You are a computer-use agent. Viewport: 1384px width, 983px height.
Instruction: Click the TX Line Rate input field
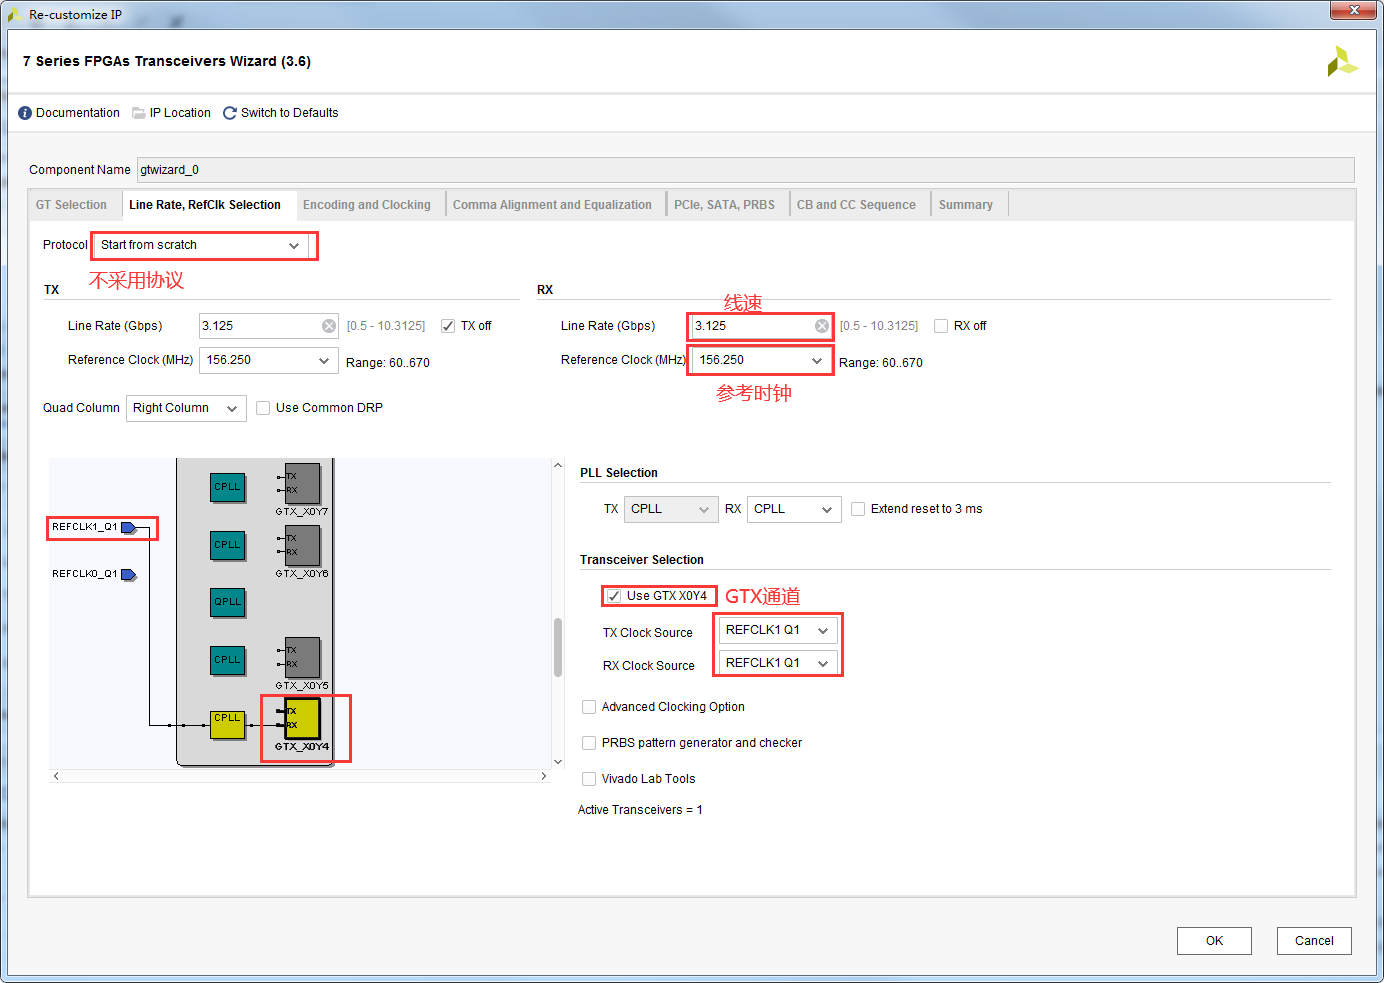[269, 326]
